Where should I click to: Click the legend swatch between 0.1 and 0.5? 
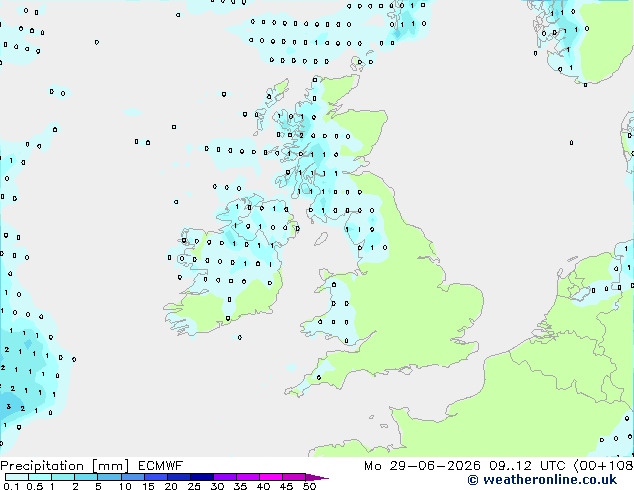(17, 477)
